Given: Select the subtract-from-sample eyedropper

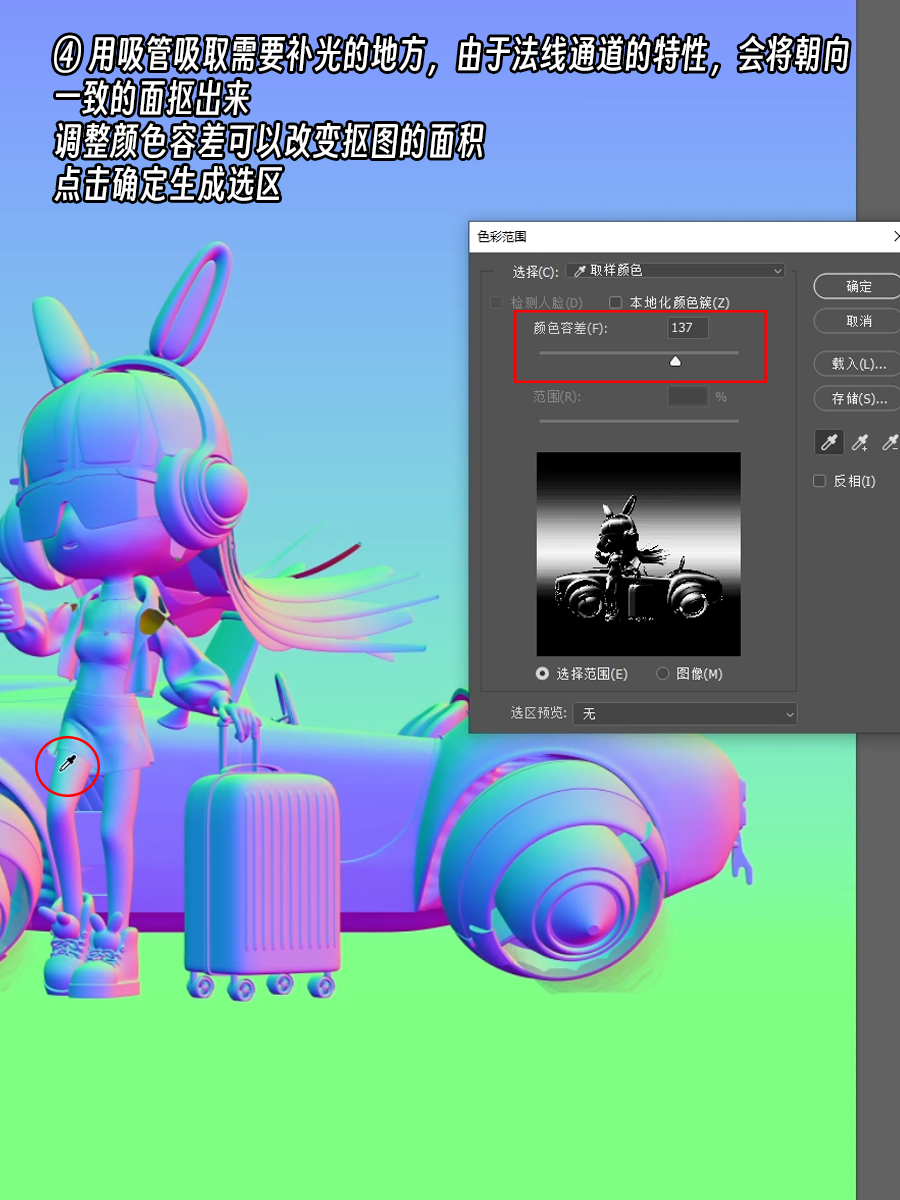Looking at the screenshot, I should click(x=890, y=441).
